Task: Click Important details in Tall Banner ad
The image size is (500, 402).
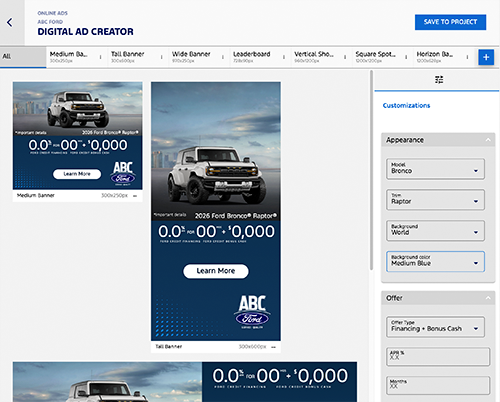Action: [170, 215]
